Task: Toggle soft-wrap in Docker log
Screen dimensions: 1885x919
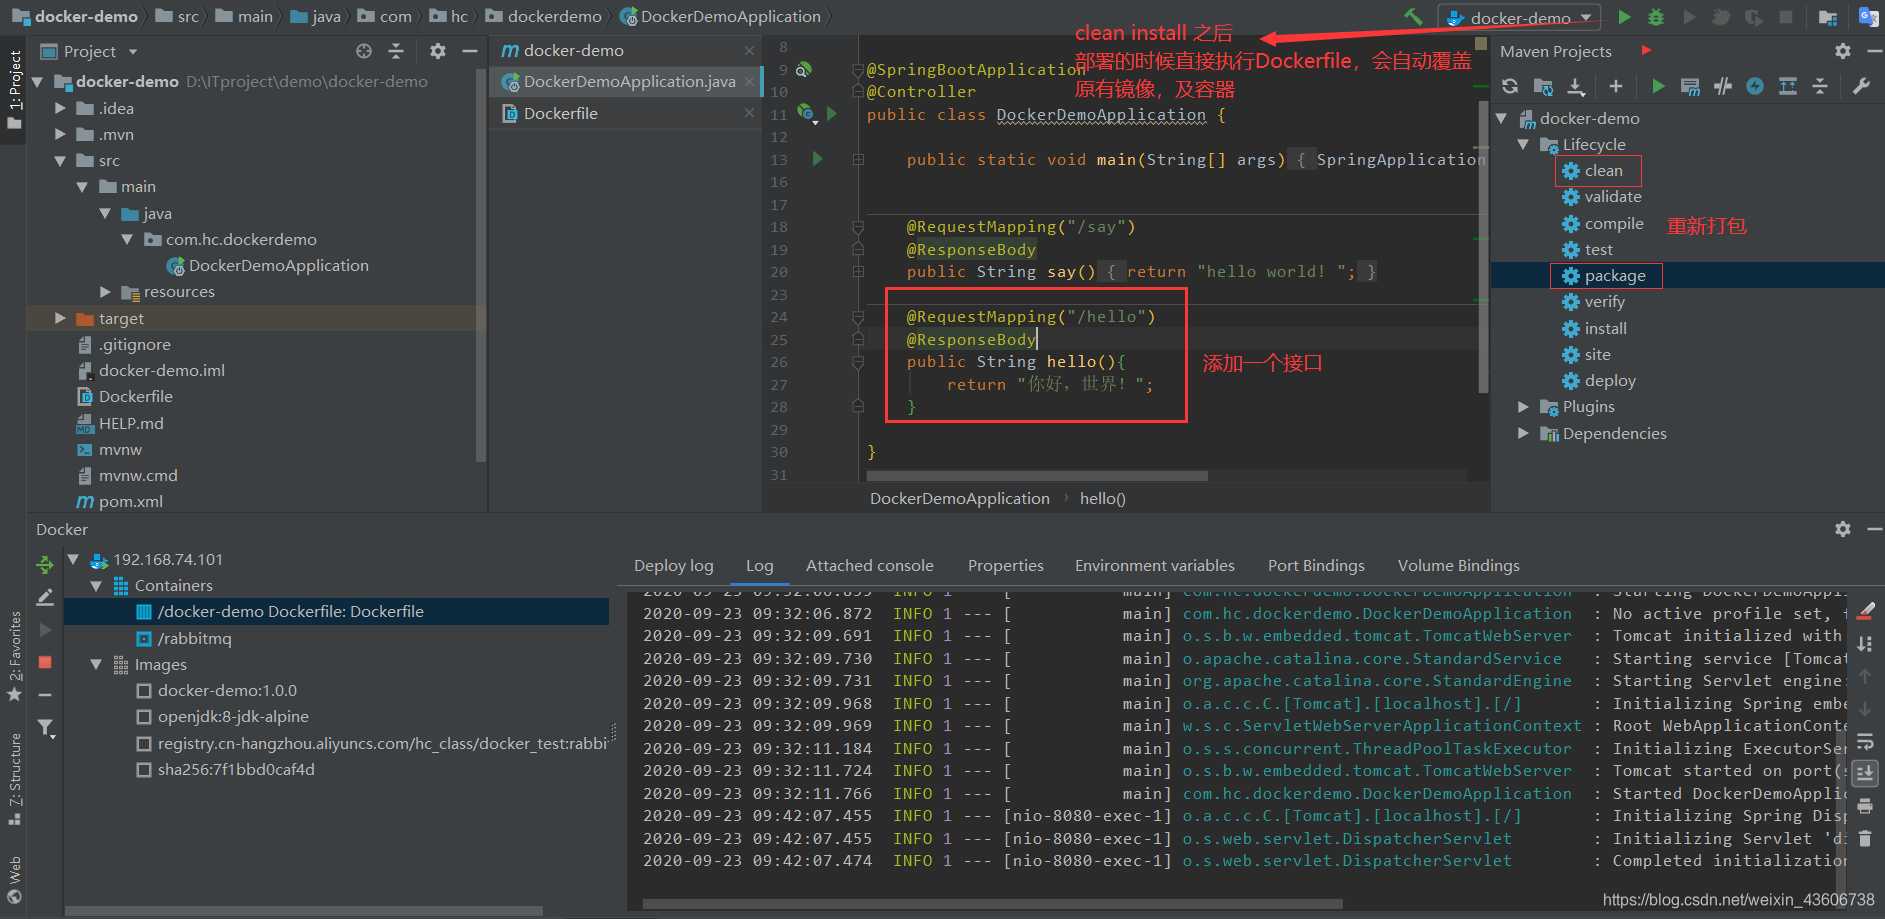Action: coord(1865,742)
